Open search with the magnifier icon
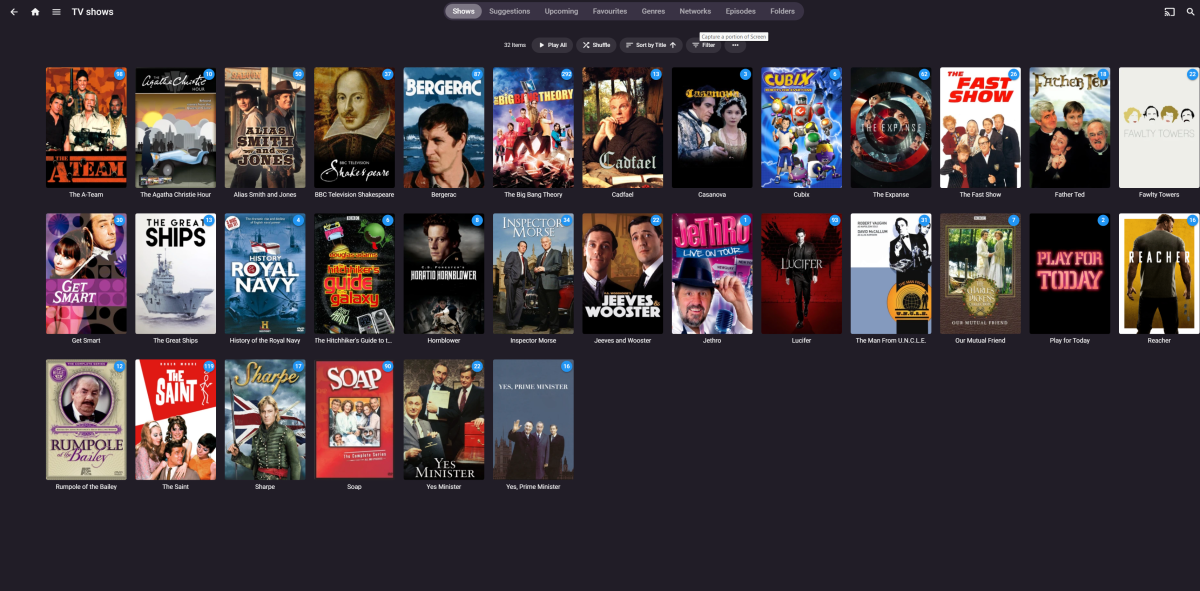This screenshot has width=1200, height=591. tap(1190, 12)
